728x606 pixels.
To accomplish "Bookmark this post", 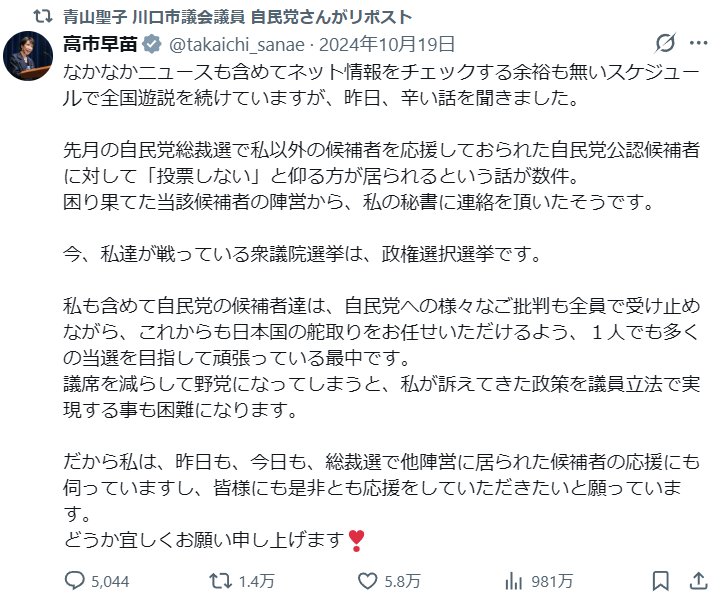I will click(660, 580).
